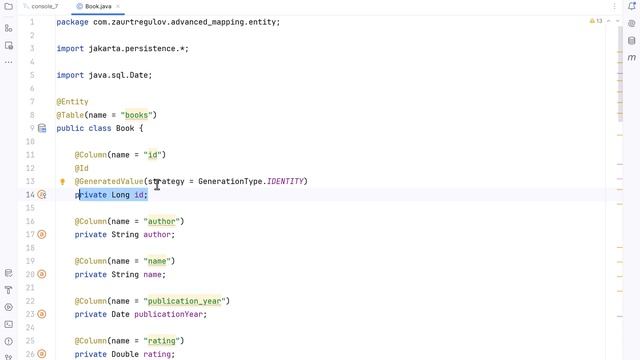Click the column gutter icon on line 26
The image size is (640, 360).
pos(42,354)
